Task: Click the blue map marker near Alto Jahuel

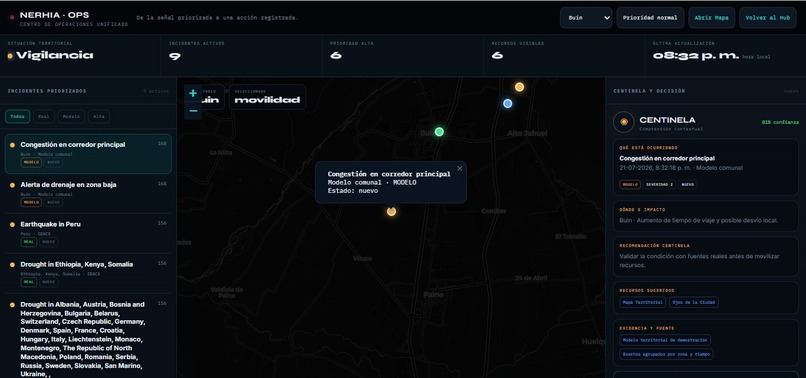Action: point(508,103)
